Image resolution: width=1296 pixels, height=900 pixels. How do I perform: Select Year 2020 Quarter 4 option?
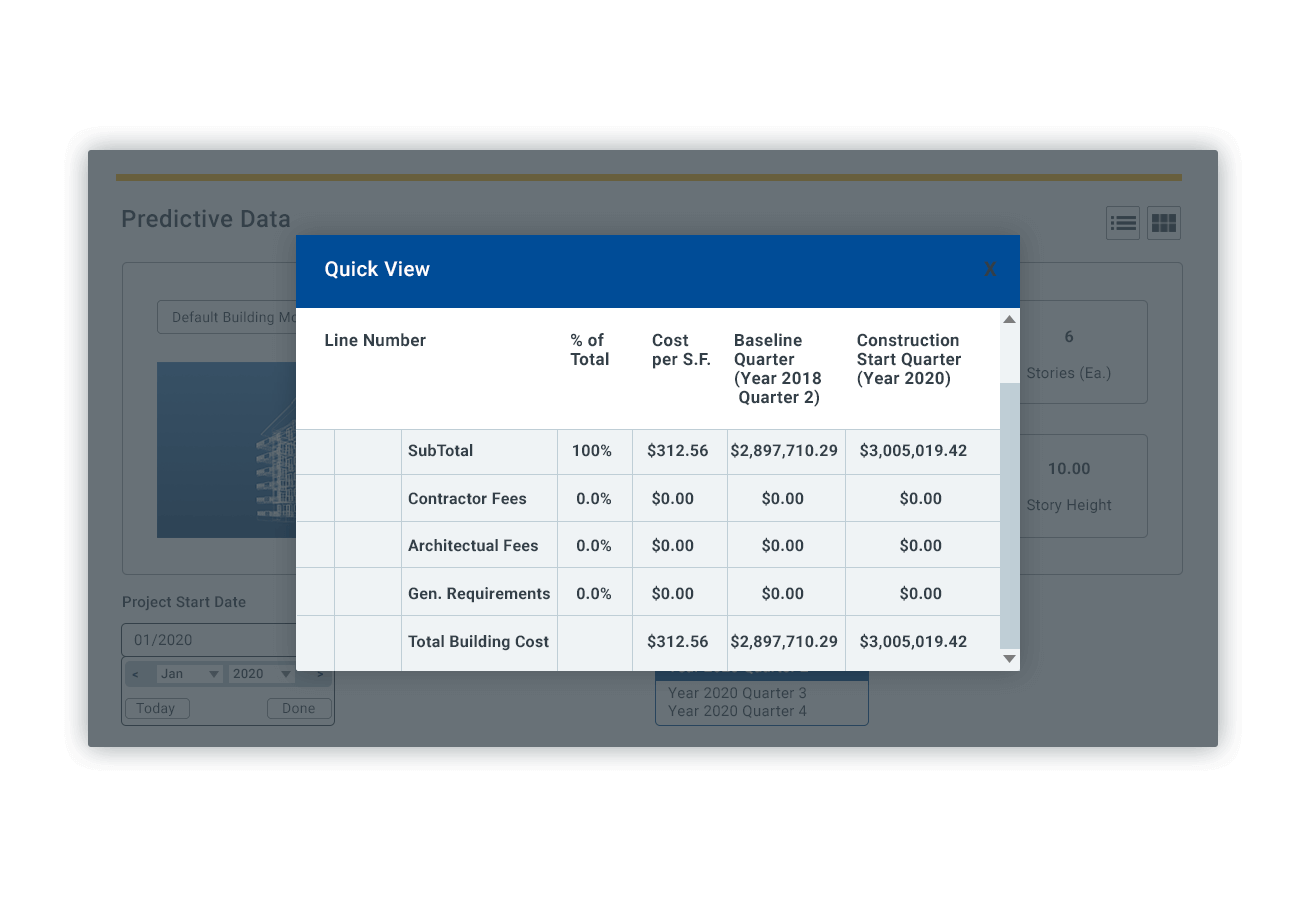[737, 711]
